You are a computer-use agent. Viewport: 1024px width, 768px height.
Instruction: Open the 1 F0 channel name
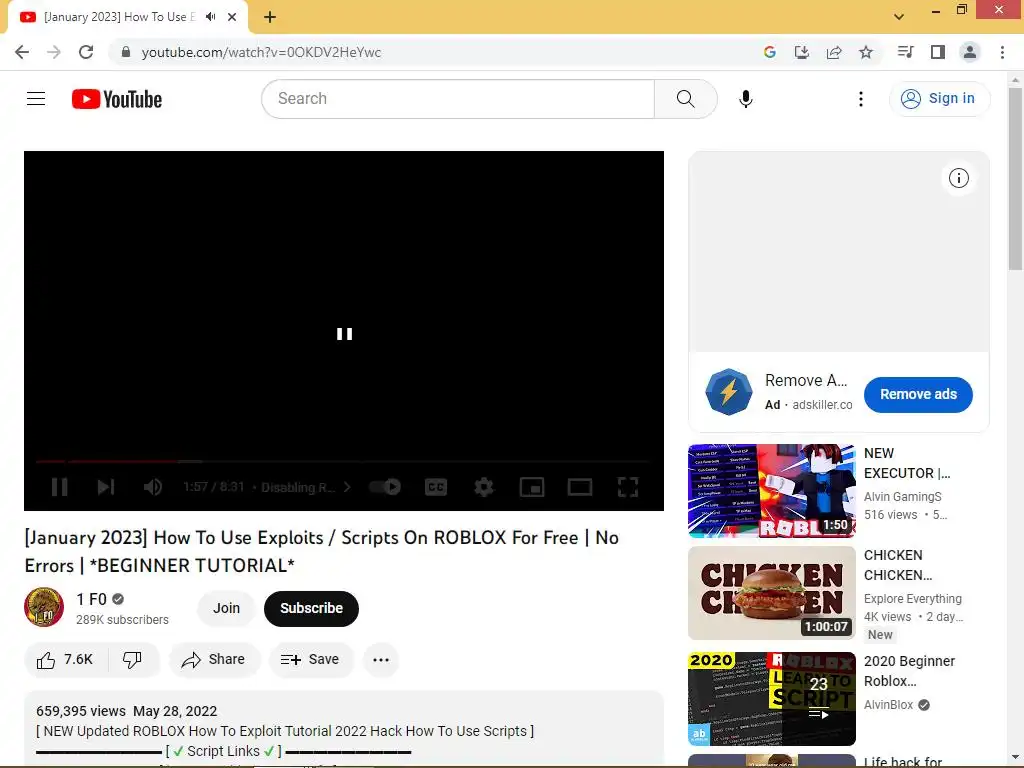[91, 600]
